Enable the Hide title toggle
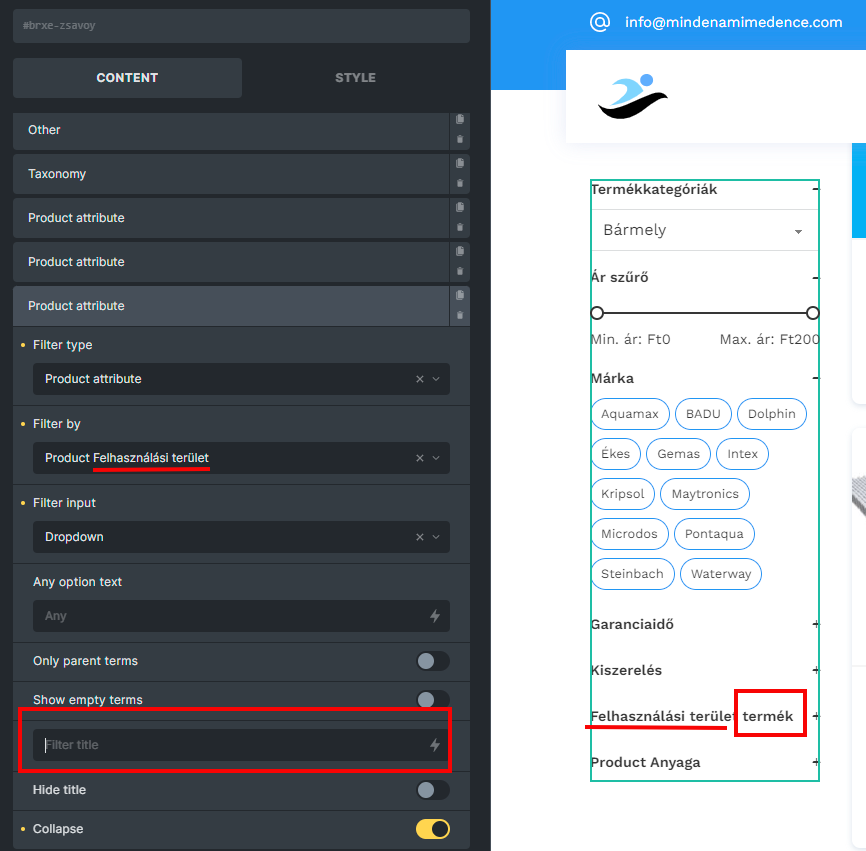Image resolution: width=866 pixels, height=851 pixels. [432, 790]
